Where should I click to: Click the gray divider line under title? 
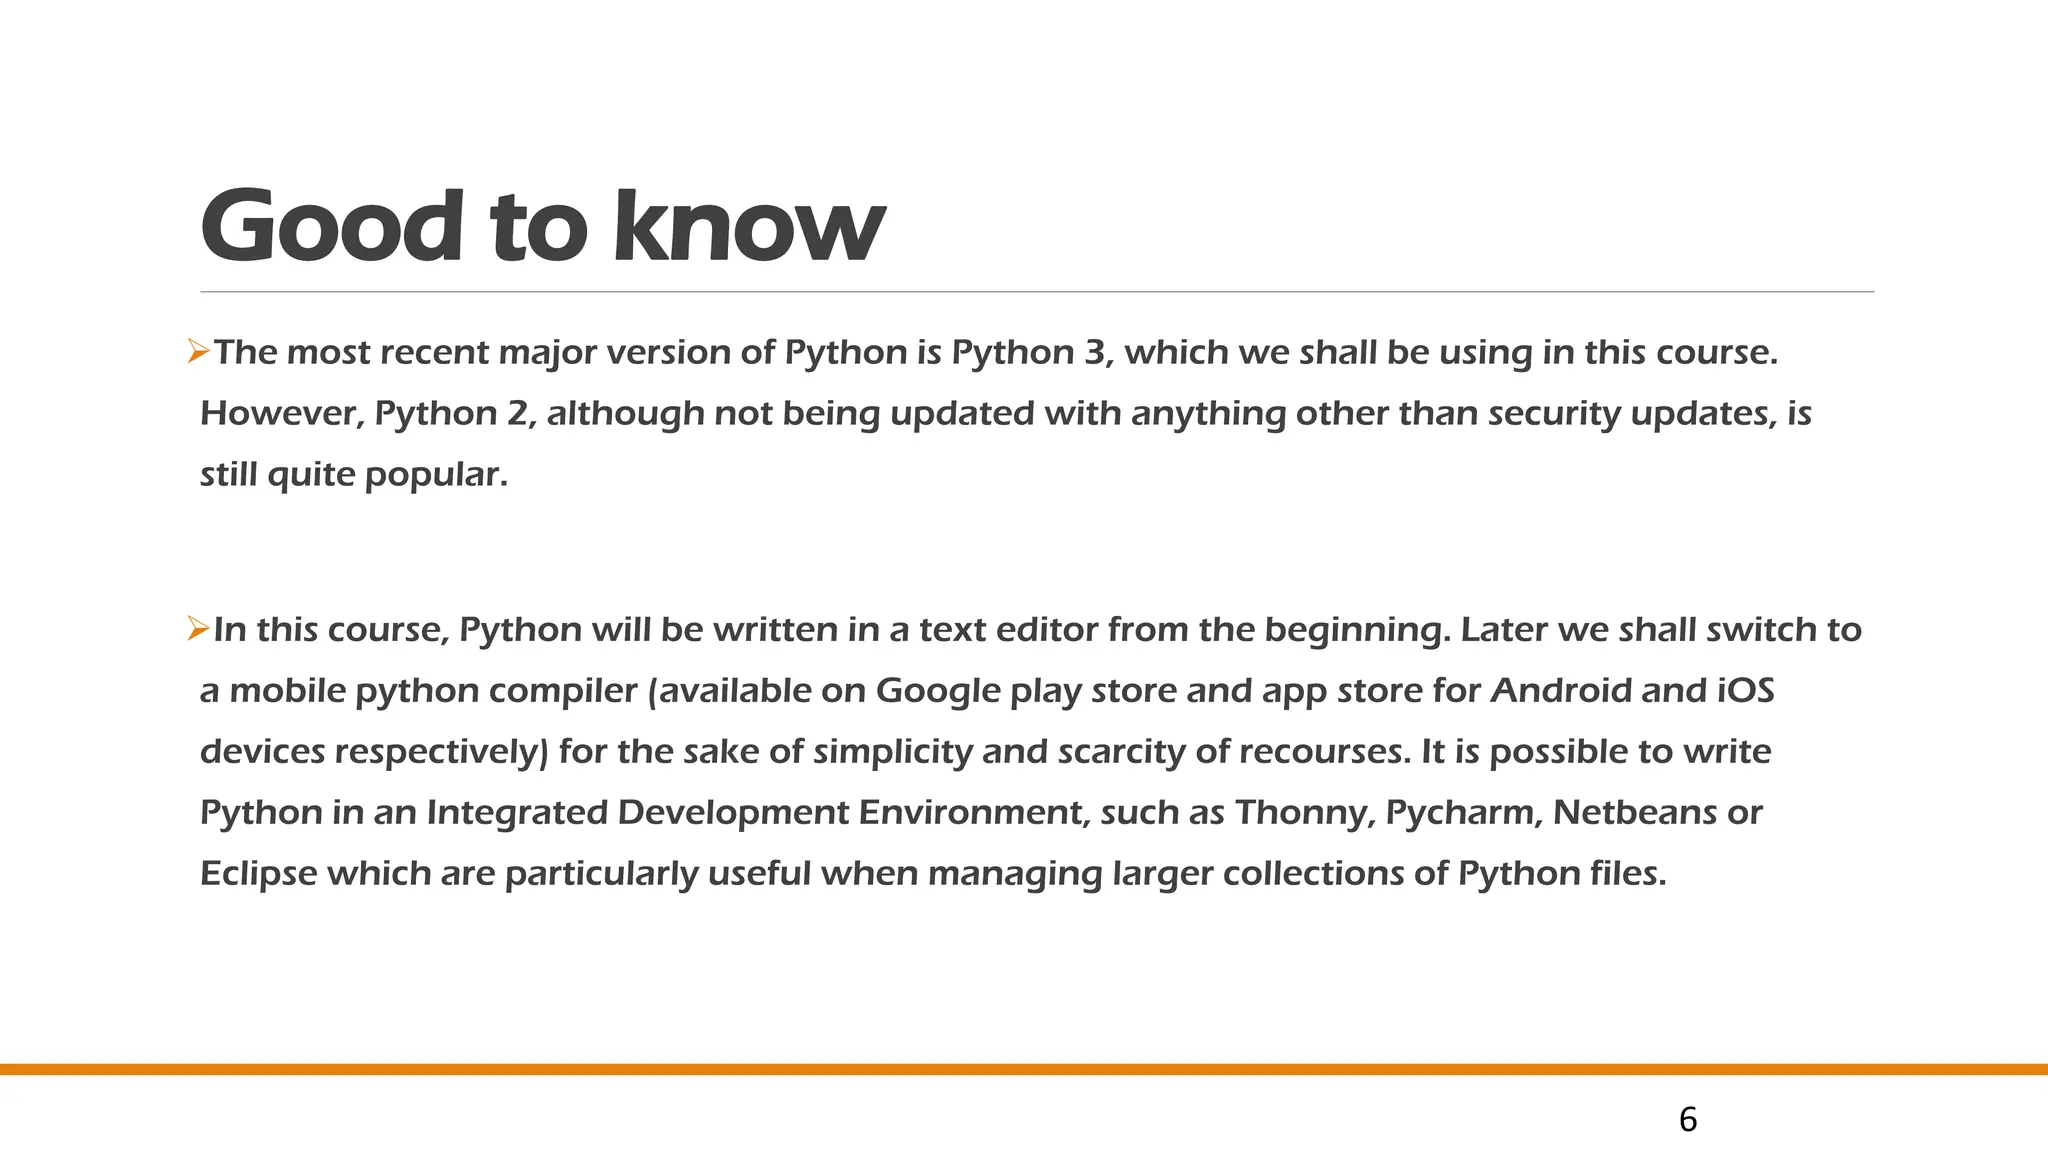pos(1036,292)
